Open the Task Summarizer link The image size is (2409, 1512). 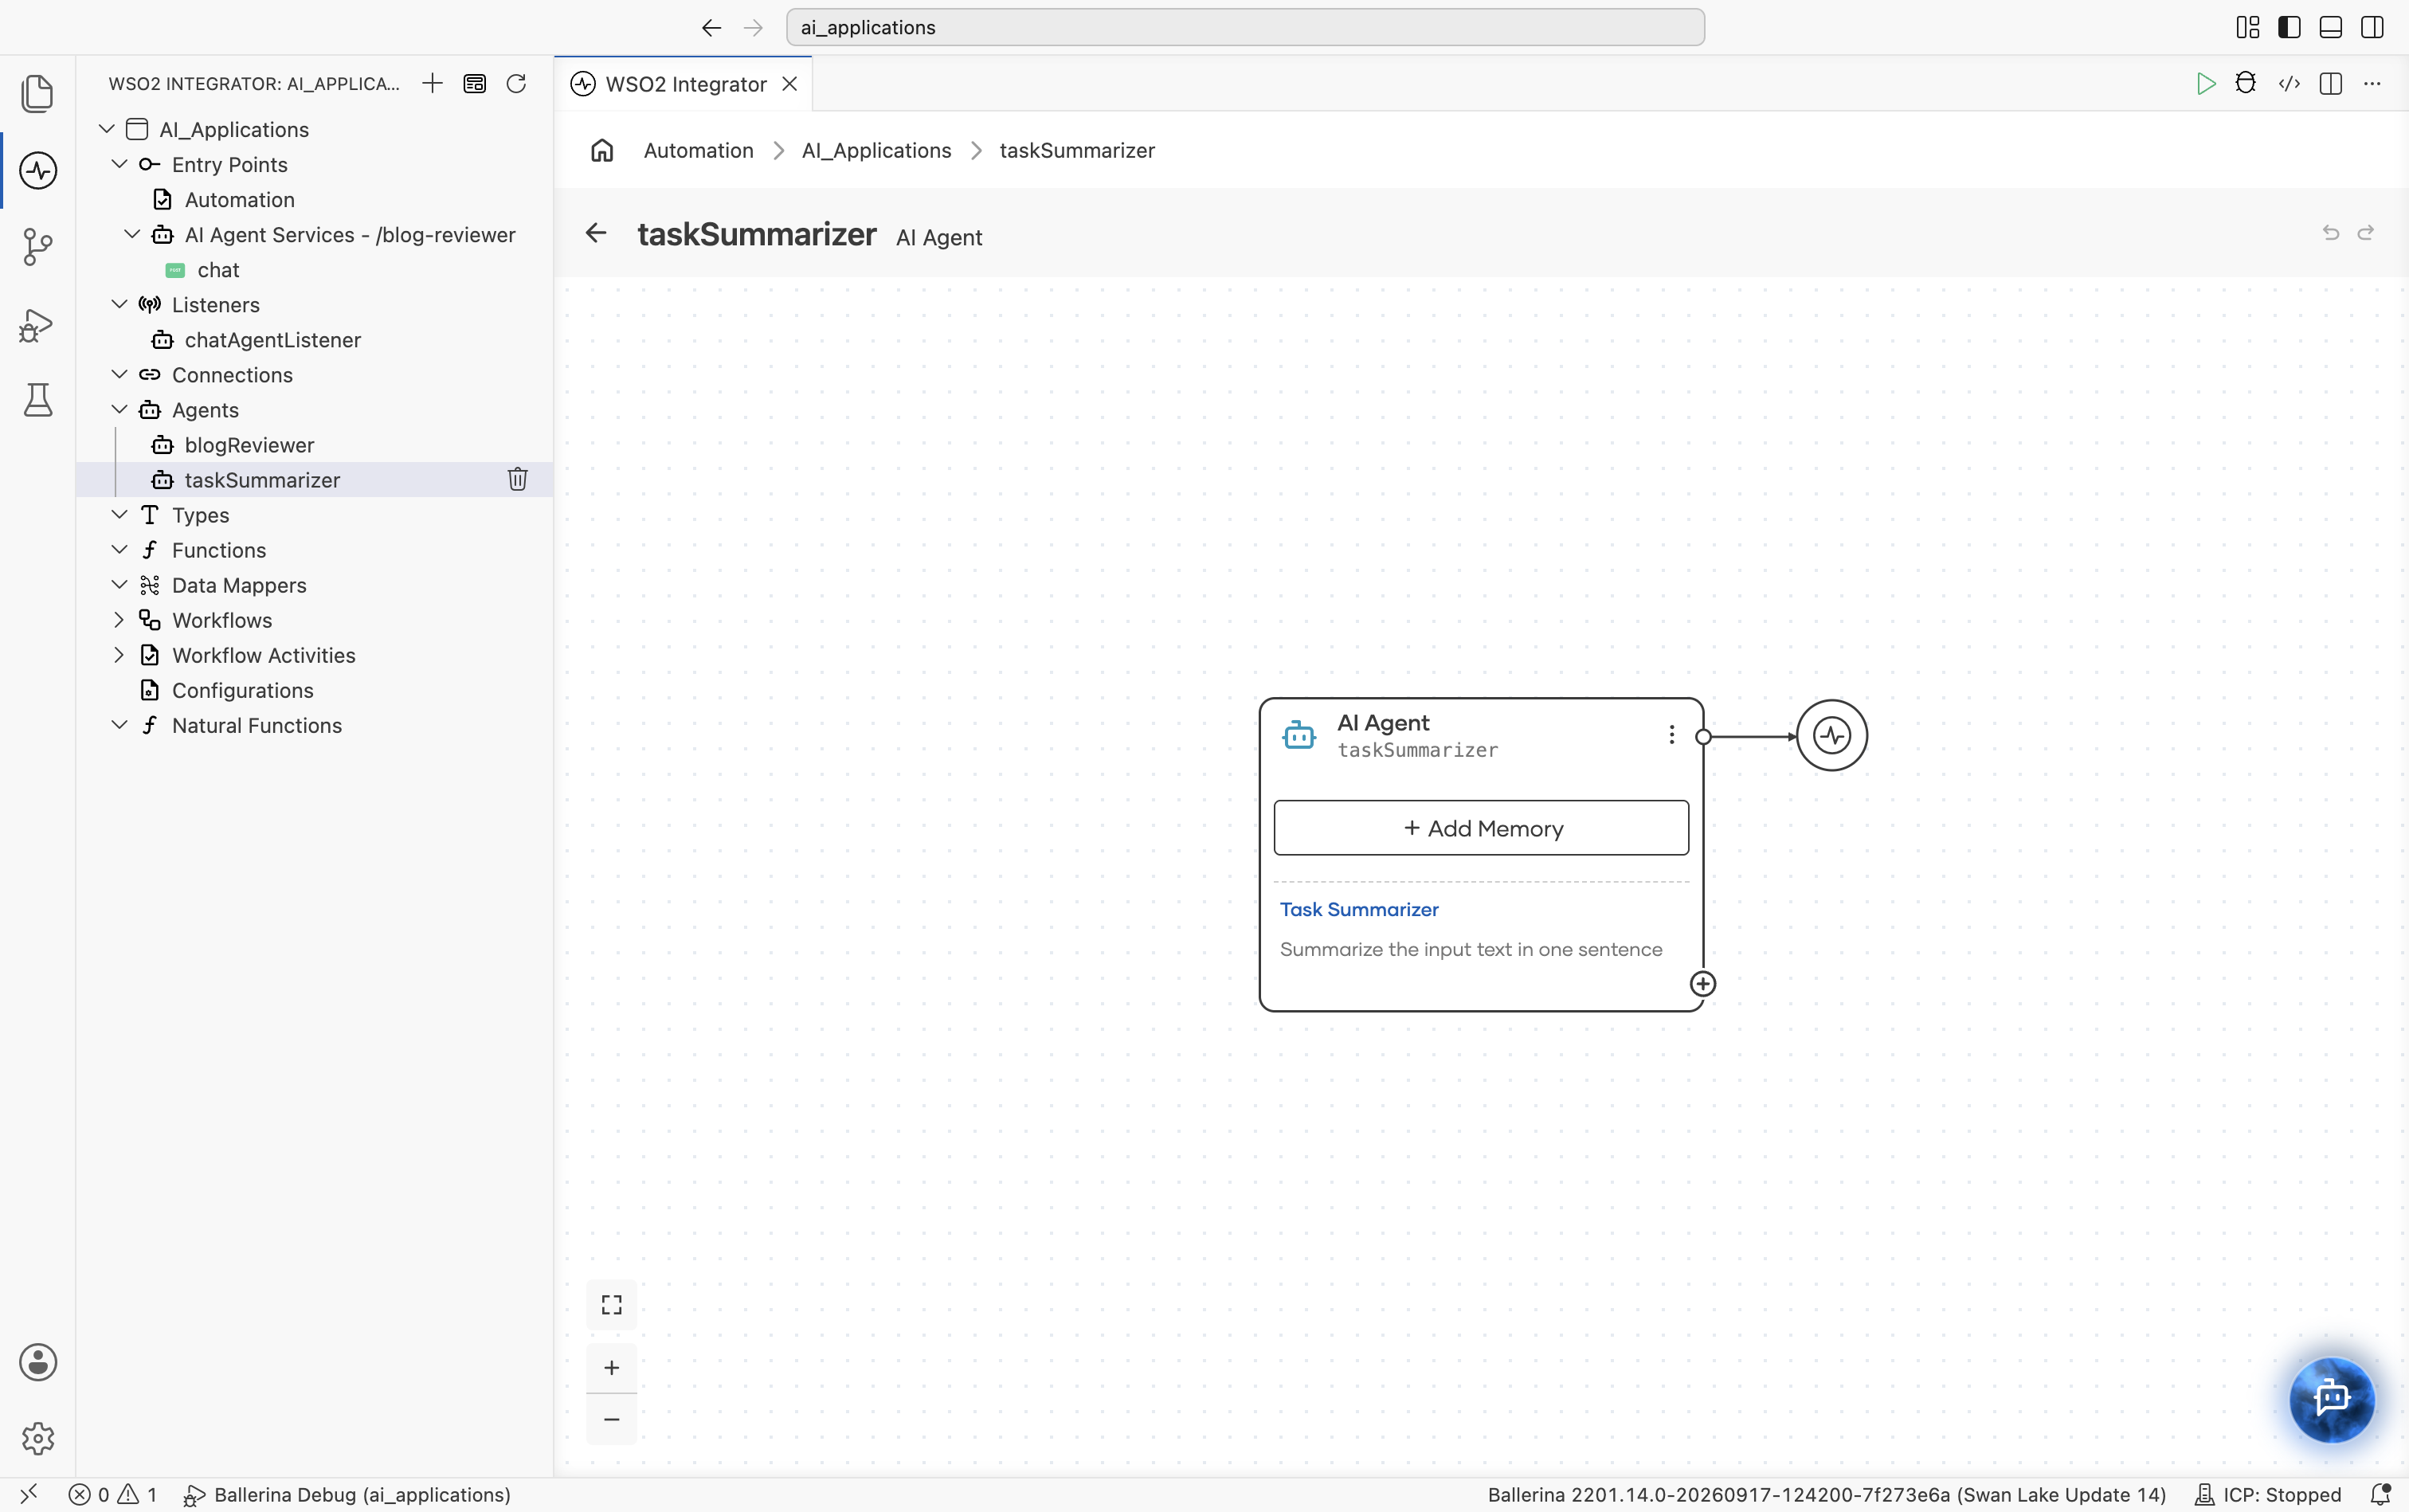coord(1359,909)
